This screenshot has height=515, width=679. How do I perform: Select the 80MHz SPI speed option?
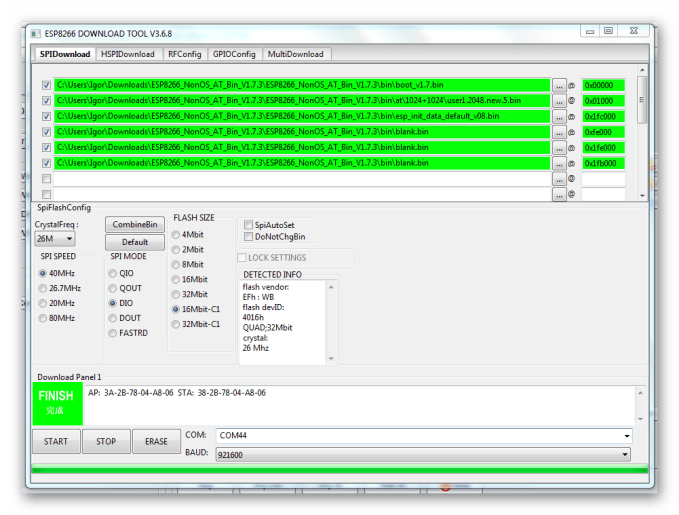(x=42, y=319)
